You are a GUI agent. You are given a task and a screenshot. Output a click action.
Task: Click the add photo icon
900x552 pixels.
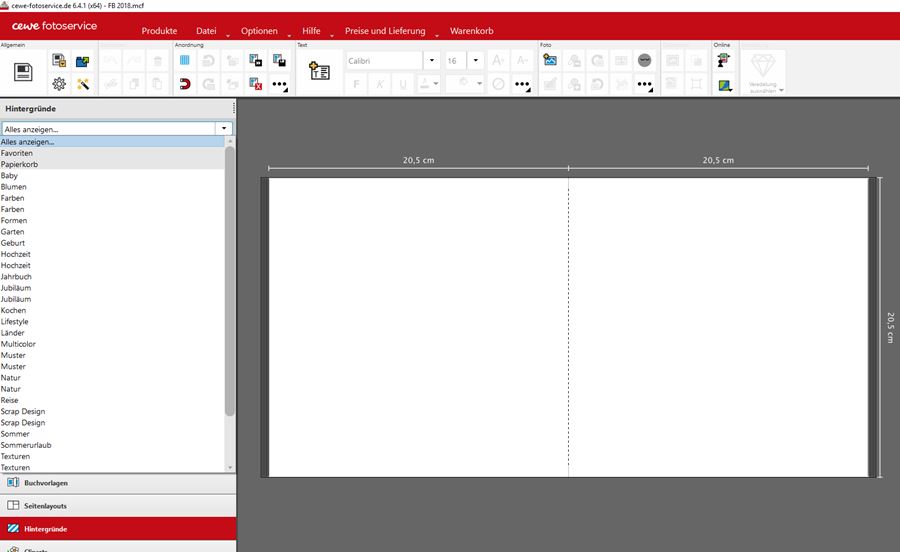[x=550, y=60]
